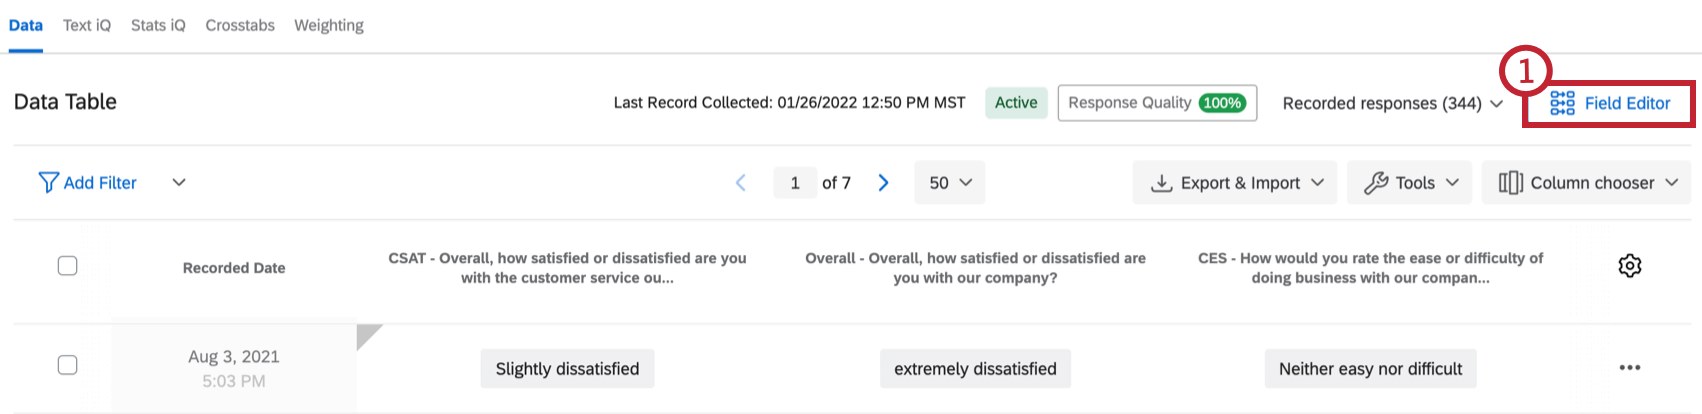Open the row actions three-dot menu
The height and width of the screenshot is (414, 1702).
1629,368
